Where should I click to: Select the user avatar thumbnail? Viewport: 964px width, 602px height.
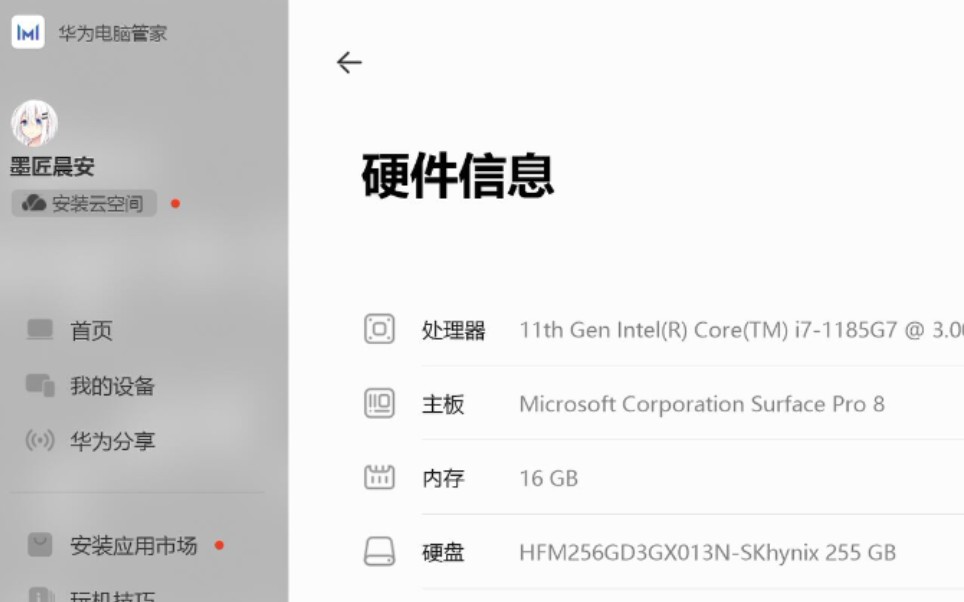(x=36, y=122)
